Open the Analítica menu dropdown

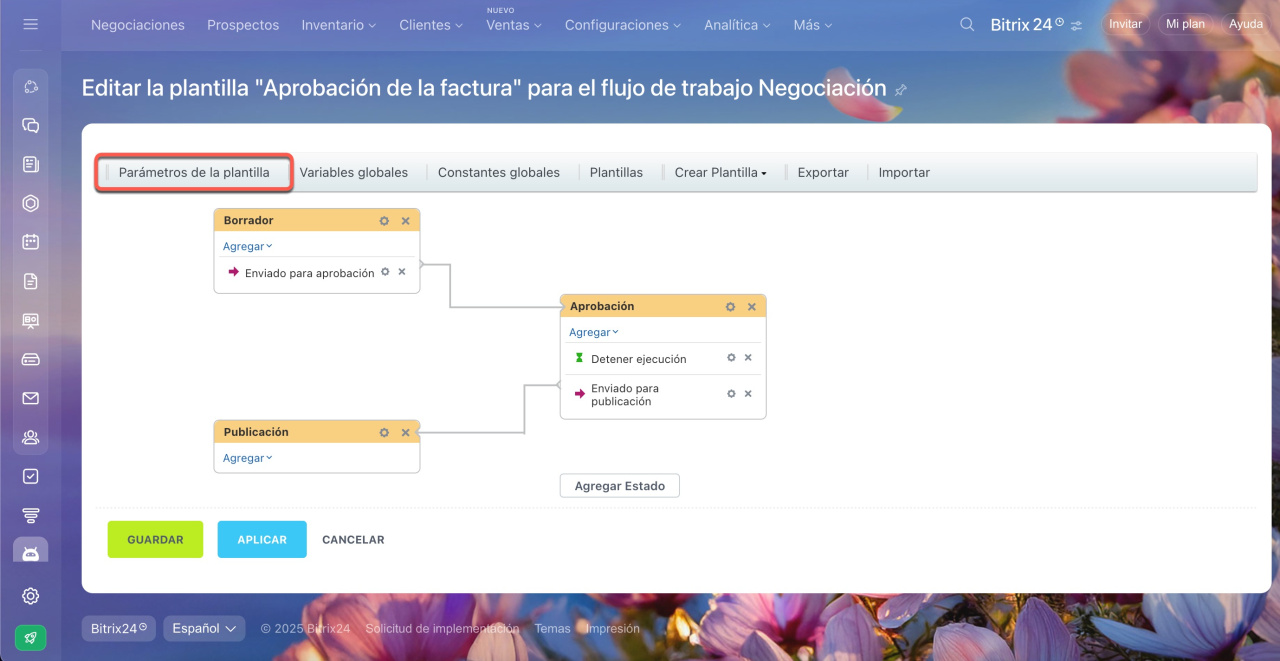tap(737, 25)
